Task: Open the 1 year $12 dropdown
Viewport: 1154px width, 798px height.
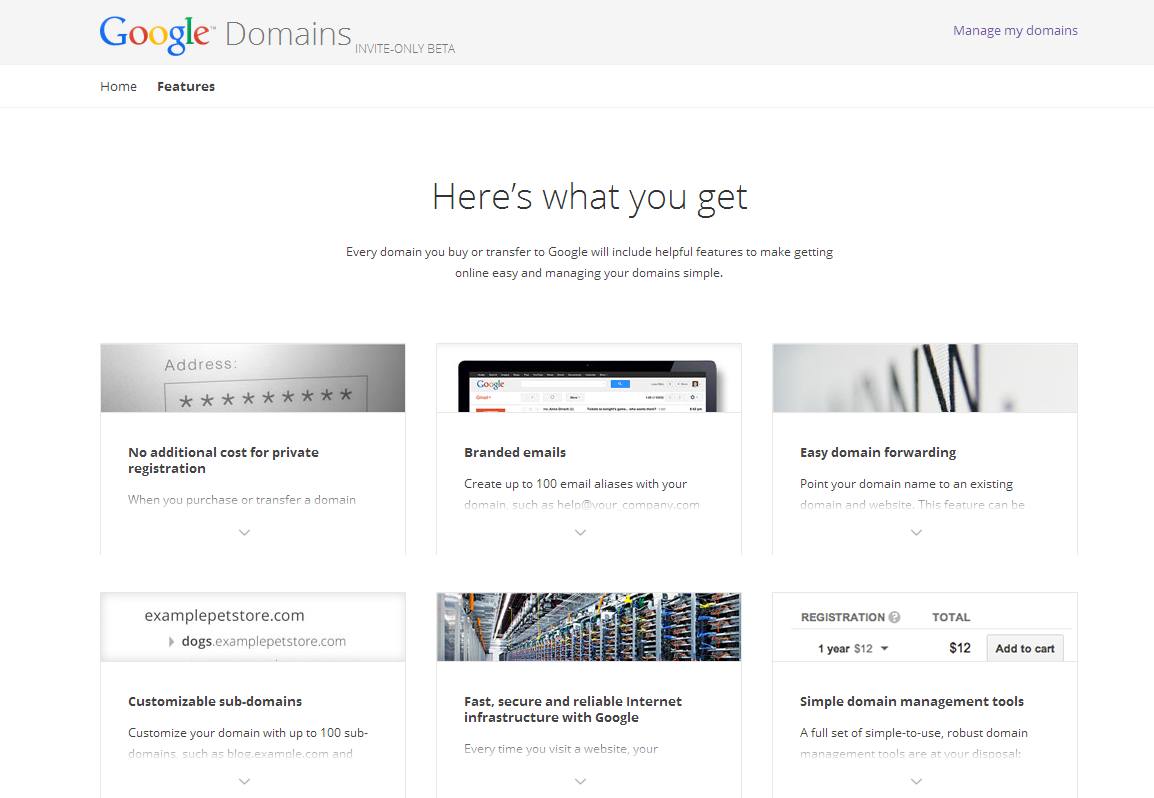Action: click(853, 648)
